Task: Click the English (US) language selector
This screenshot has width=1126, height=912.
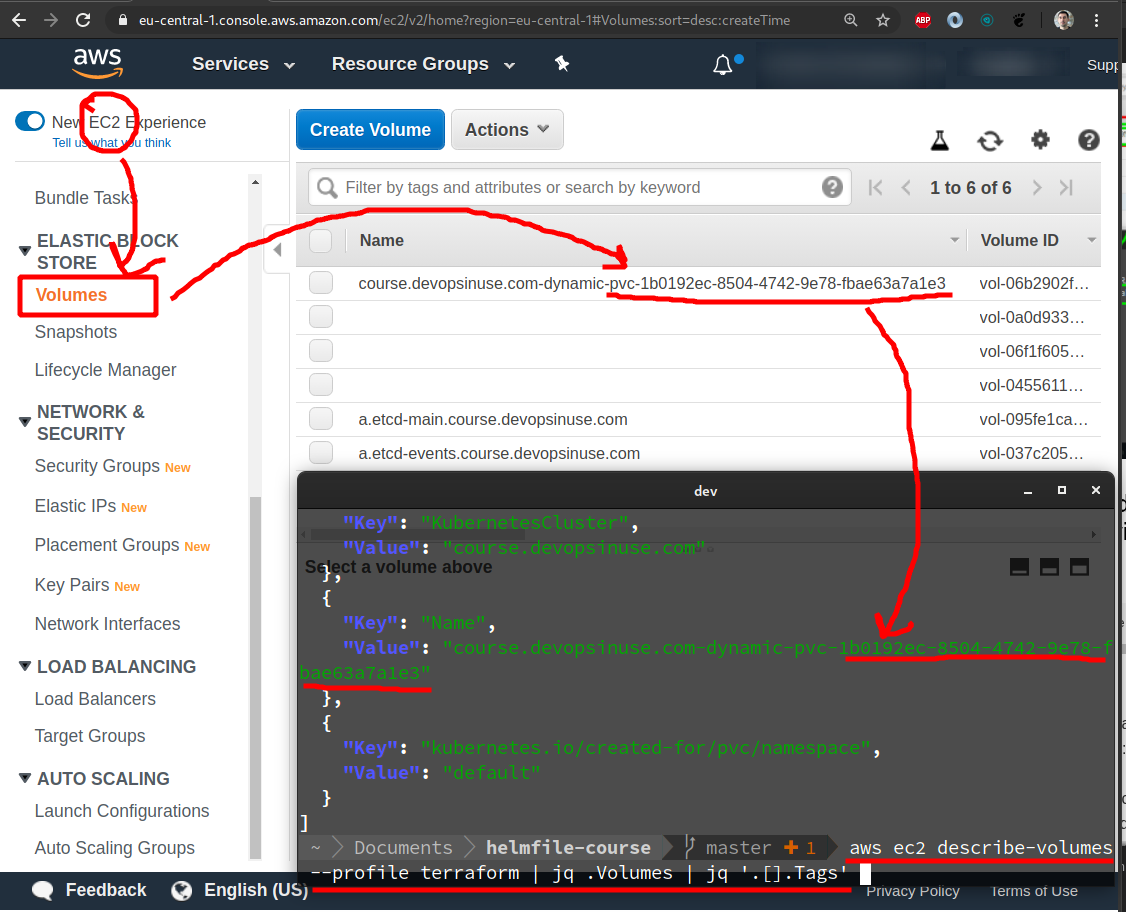Action: (256, 890)
